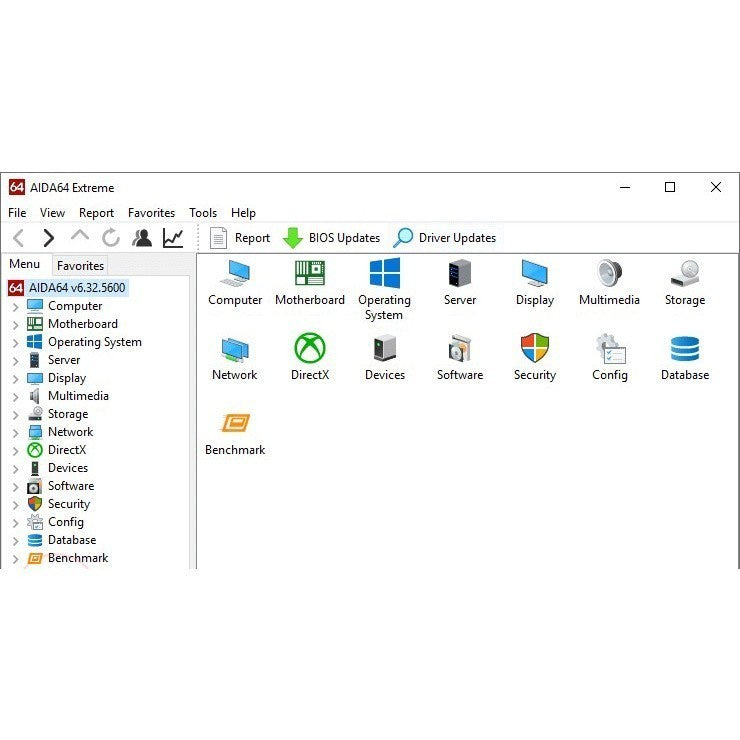
Task: Go back with the left arrow toolbar icon
Action: coord(18,238)
